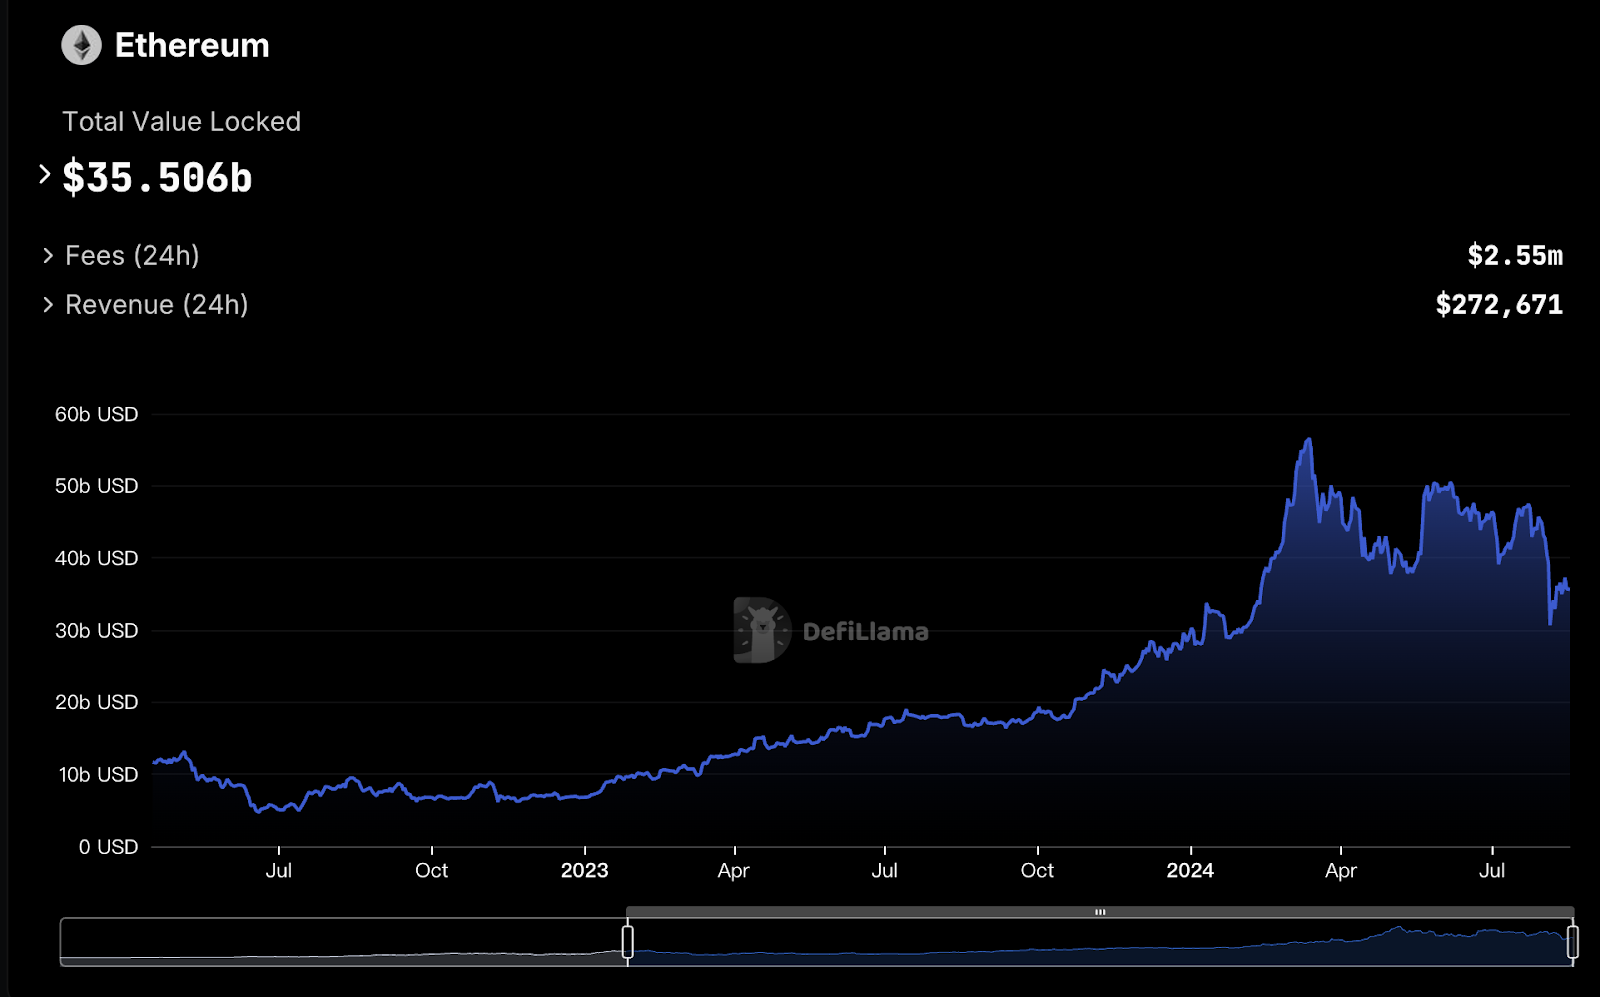Image resolution: width=1600 pixels, height=997 pixels.
Task: Click the $272,671 revenue value
Action: (1499, 304)
